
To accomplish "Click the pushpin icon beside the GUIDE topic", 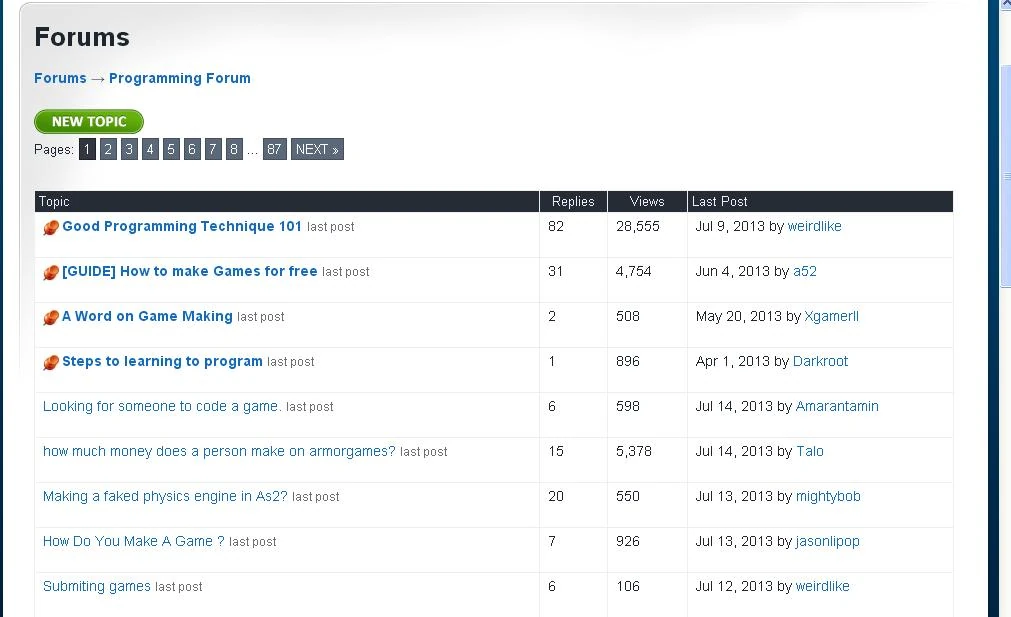I will coord(50,271).
